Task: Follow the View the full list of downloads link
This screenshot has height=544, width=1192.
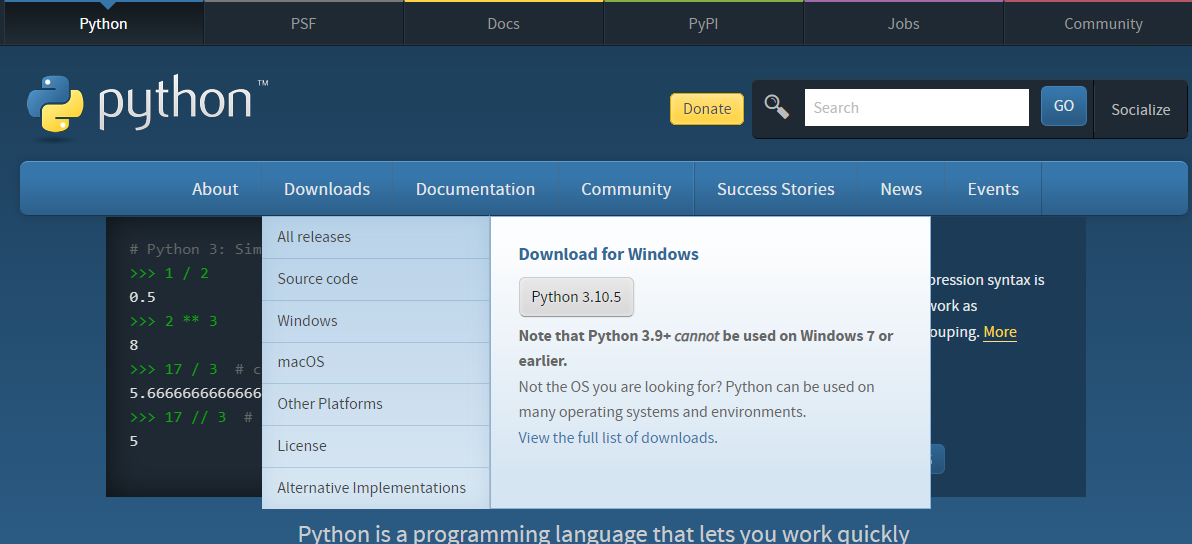Action: [x=617, y=438]
